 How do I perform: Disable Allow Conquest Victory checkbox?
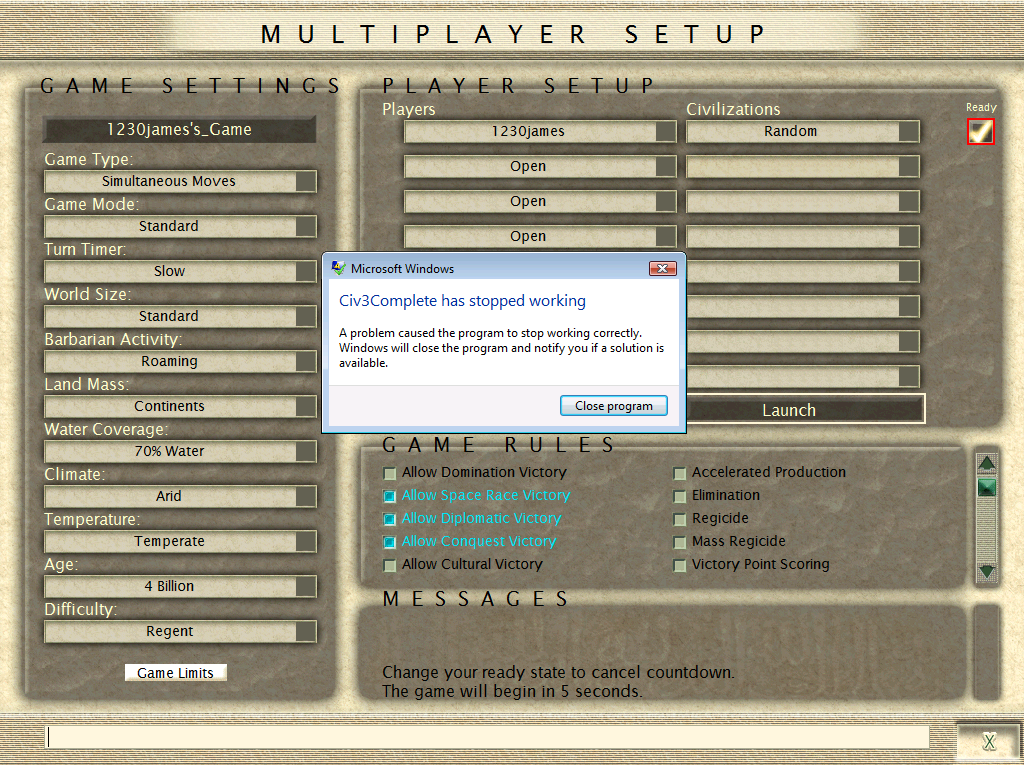(x=390, y=542)
